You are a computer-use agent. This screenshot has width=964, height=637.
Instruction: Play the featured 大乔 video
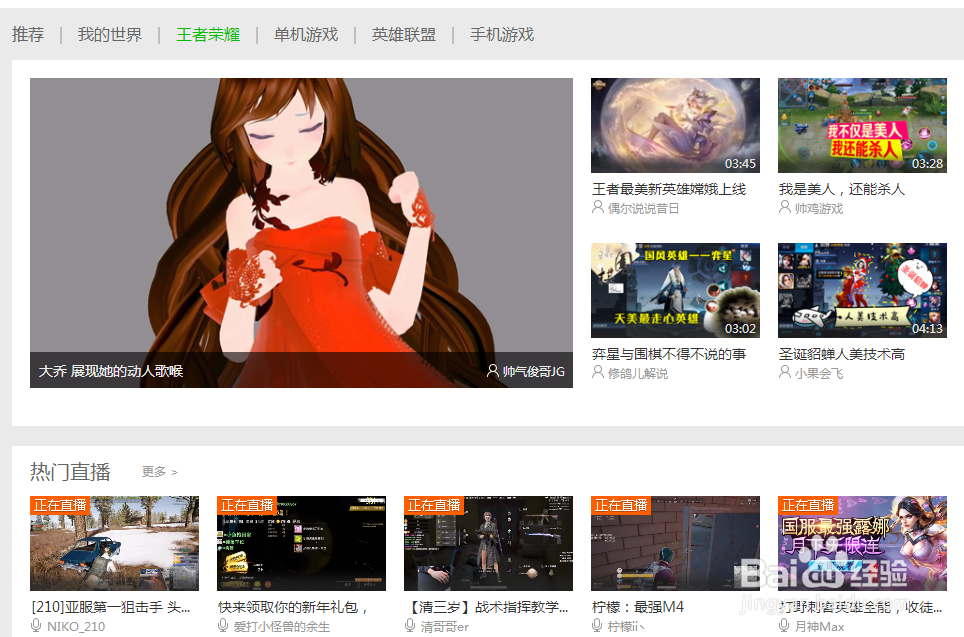[x=301, y=232]
